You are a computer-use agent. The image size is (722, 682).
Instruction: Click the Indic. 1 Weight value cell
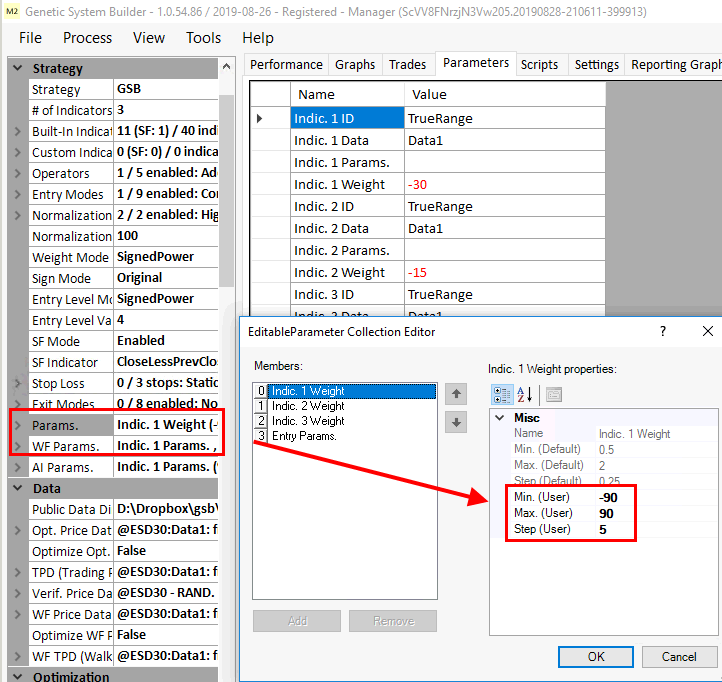504,184
